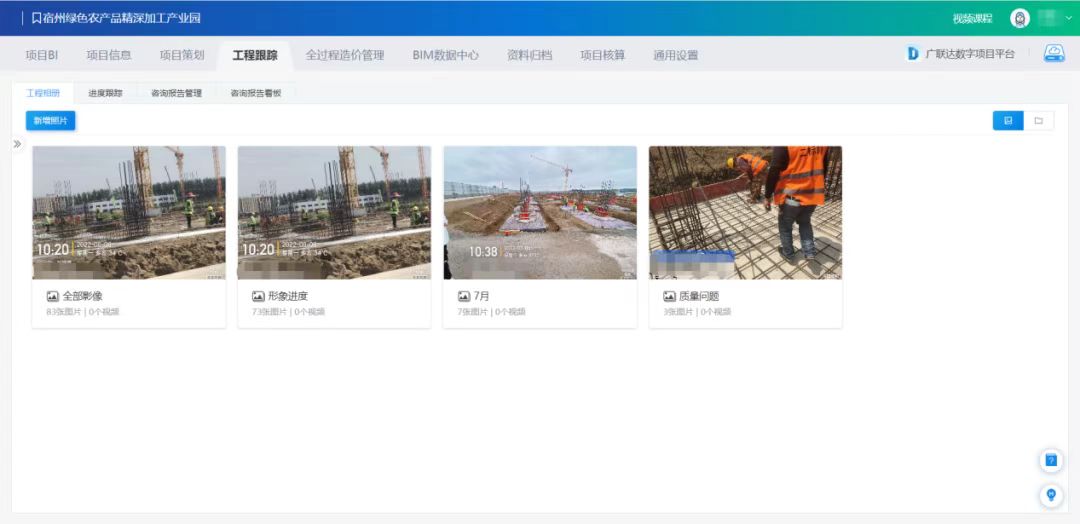Viewport: 1080px width, 524px height.
Task: Click the 7张图片 count text
Action: tap(472, 312)
